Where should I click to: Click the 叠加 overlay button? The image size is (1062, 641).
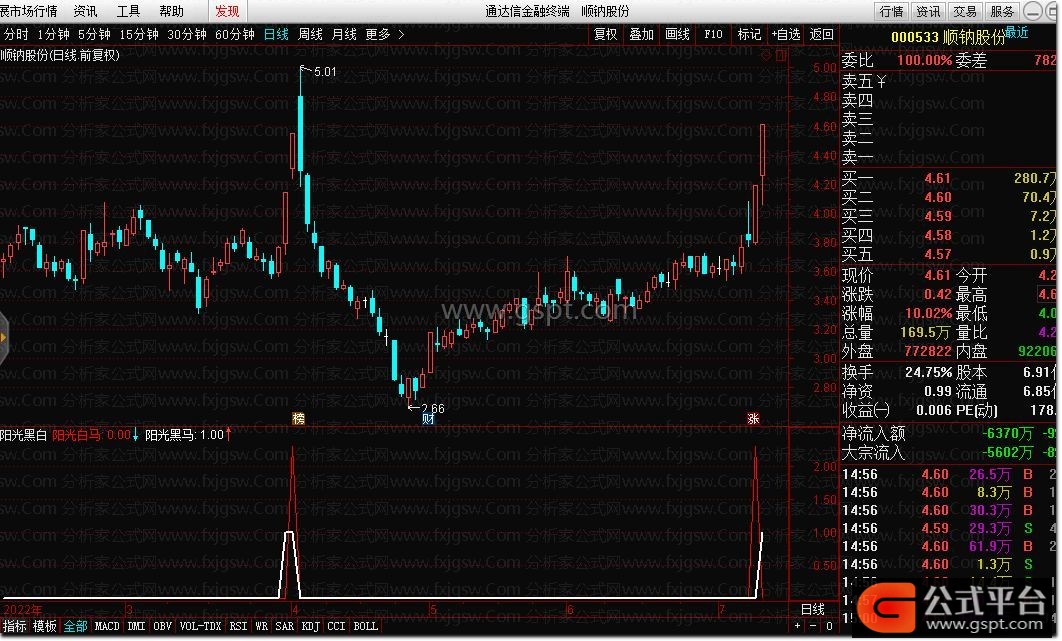click(x=641, y=34)
